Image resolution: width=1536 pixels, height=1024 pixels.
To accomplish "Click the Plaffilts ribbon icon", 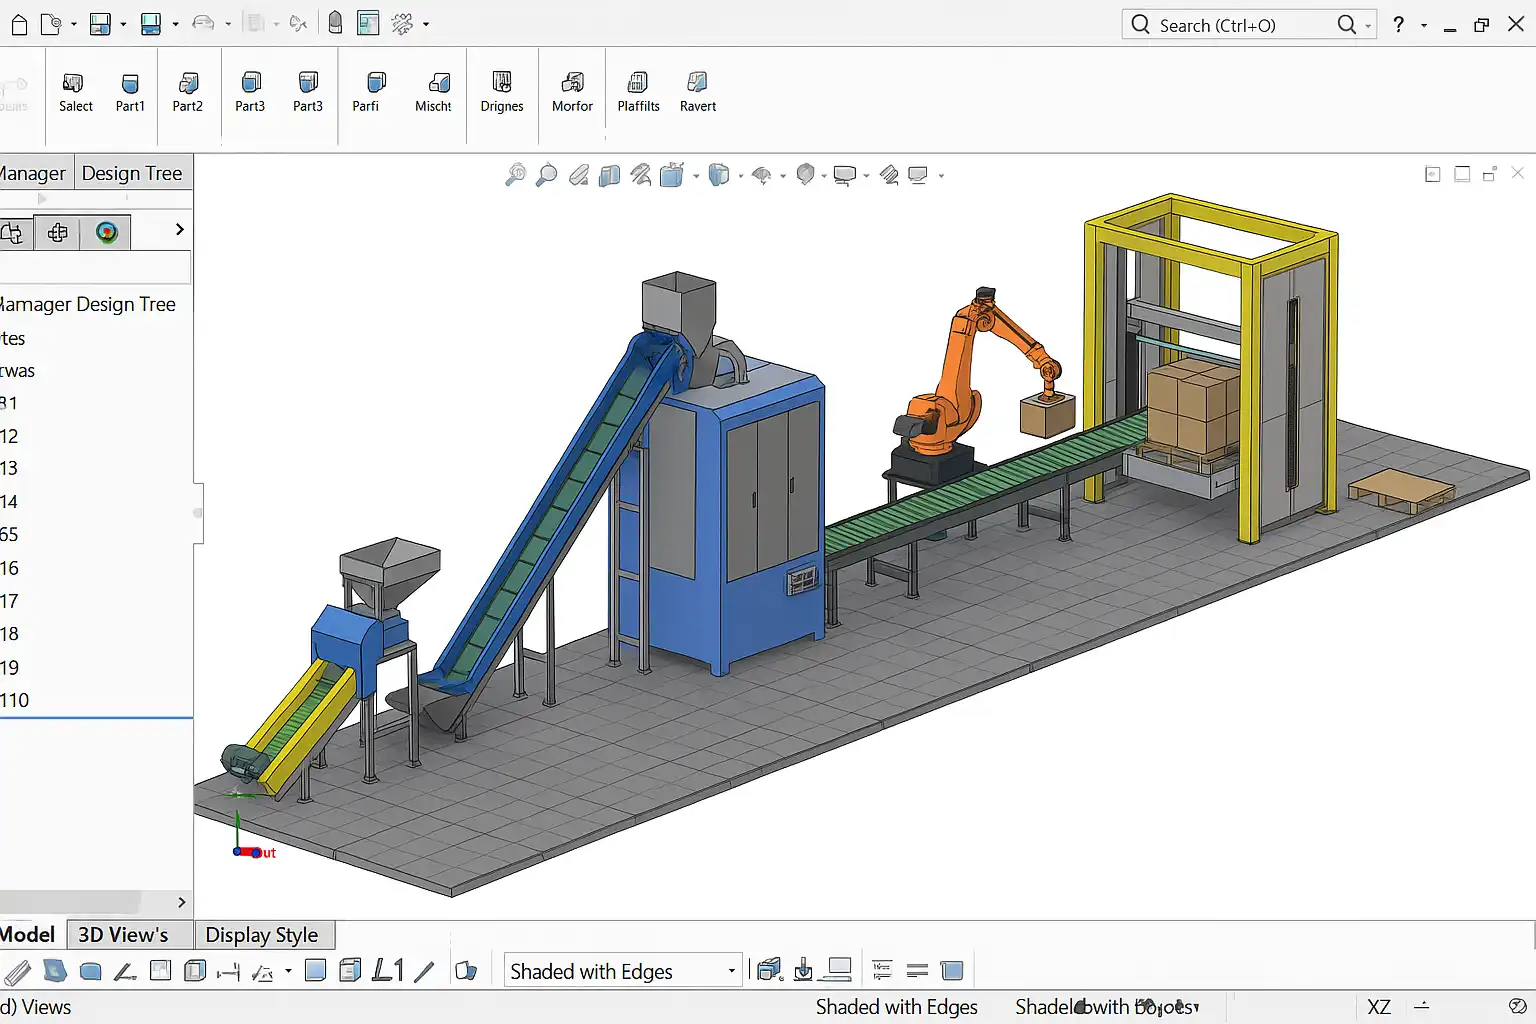I will [x=638, y=84].
